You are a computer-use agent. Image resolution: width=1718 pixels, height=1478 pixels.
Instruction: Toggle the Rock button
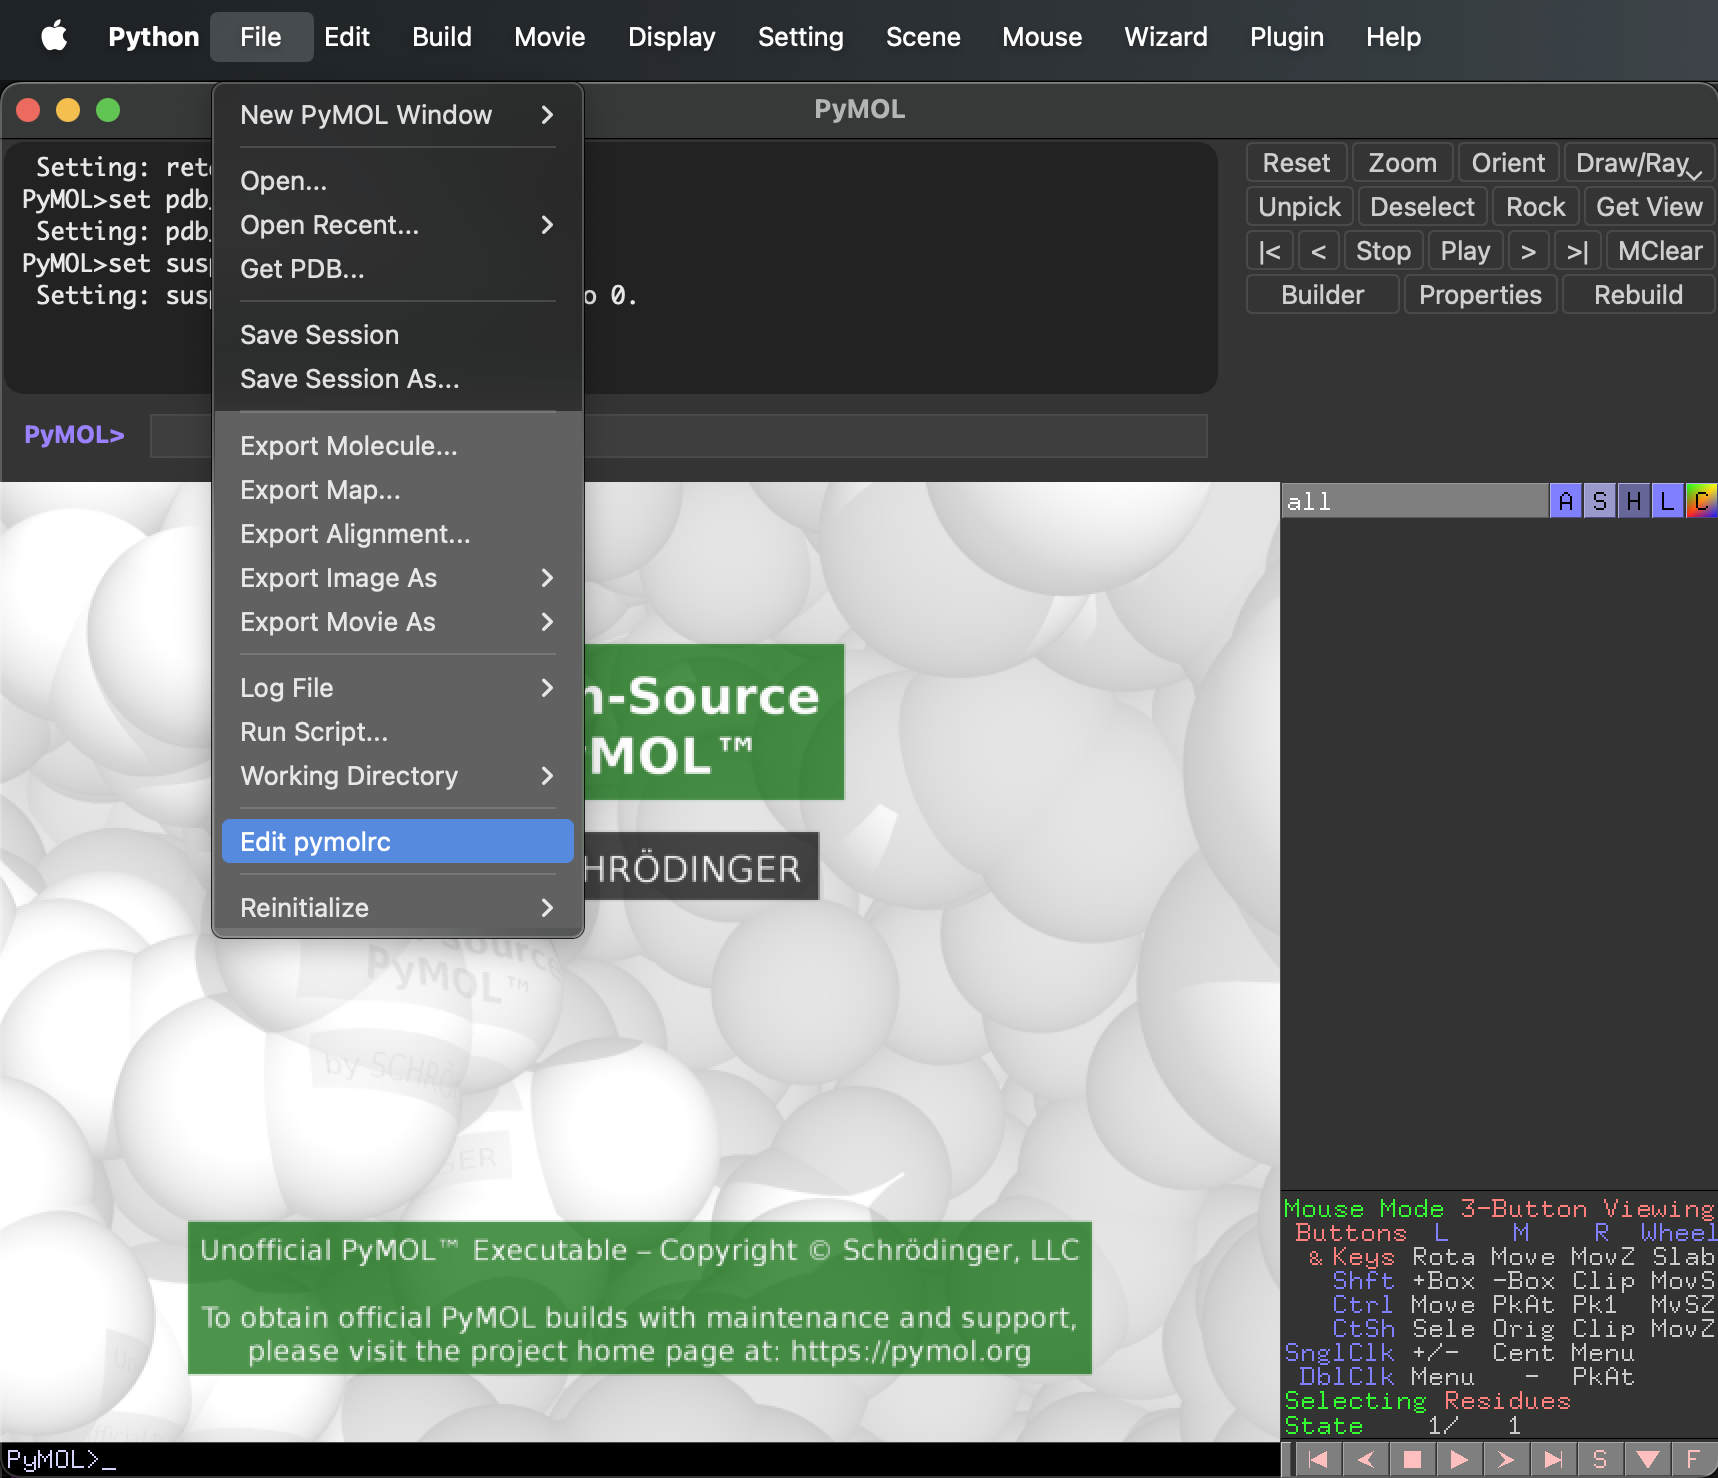click(1536, 207)
